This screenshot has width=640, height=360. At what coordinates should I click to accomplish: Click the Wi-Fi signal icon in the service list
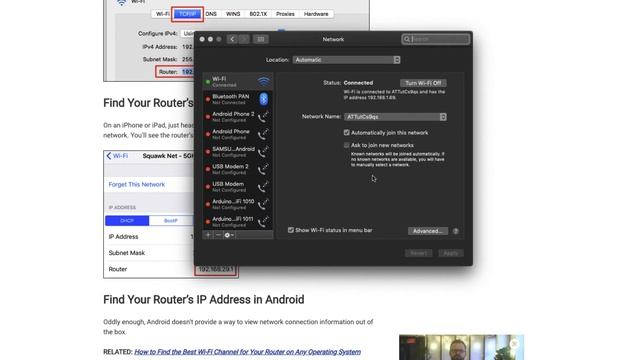[264, 81]
